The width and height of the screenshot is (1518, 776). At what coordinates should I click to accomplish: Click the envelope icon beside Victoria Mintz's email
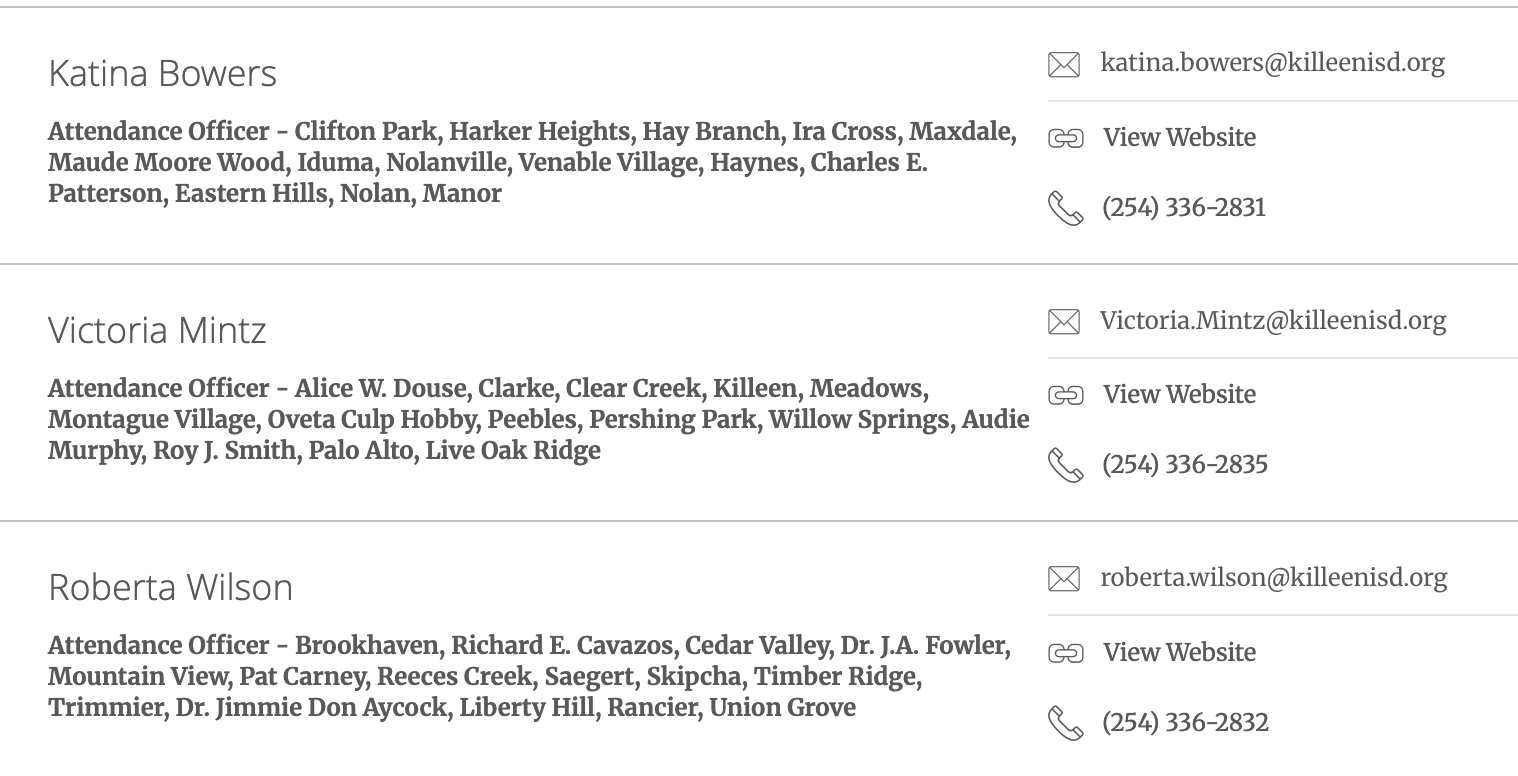(x=1064, y=322)
